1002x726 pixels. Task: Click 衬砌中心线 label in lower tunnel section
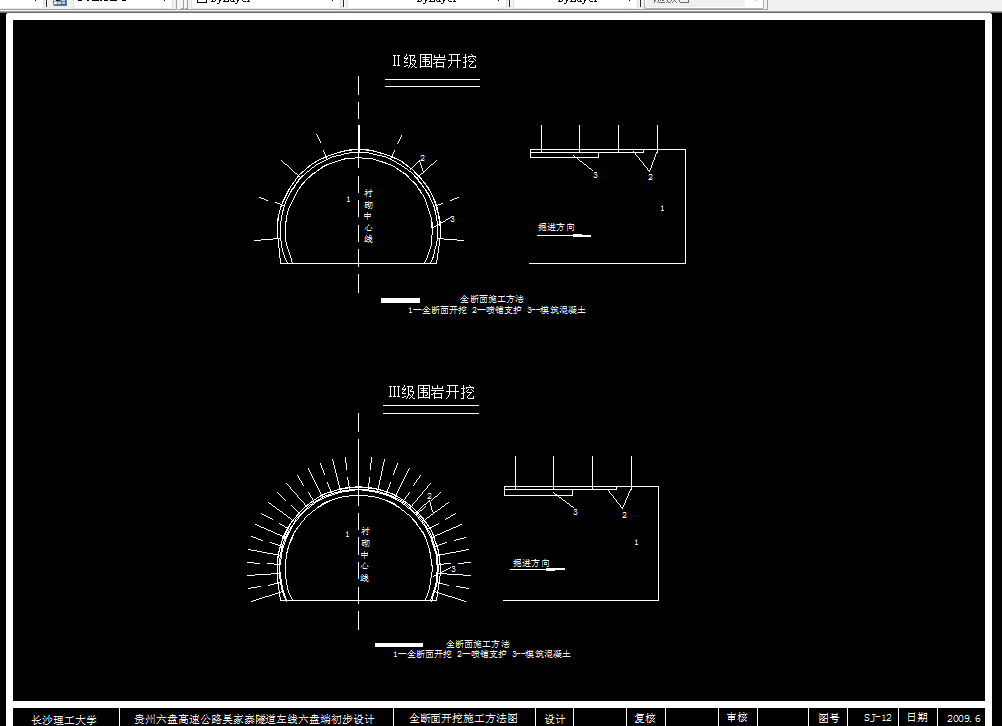[x=365, y=554]
